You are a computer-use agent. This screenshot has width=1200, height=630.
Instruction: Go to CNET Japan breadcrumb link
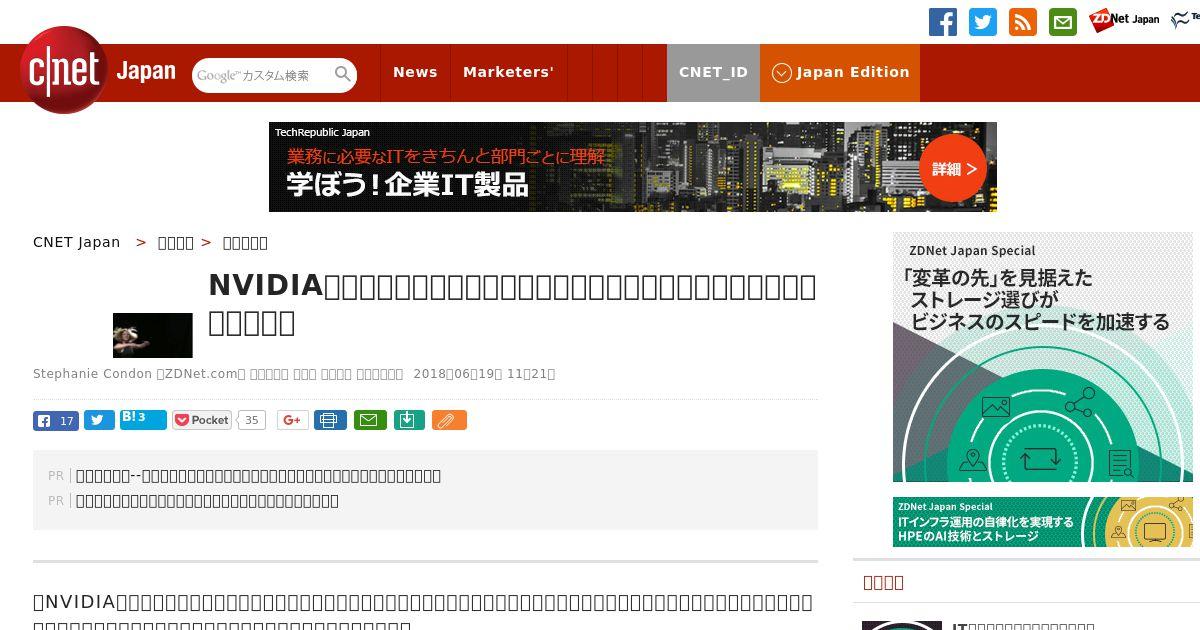coord(76,242)
